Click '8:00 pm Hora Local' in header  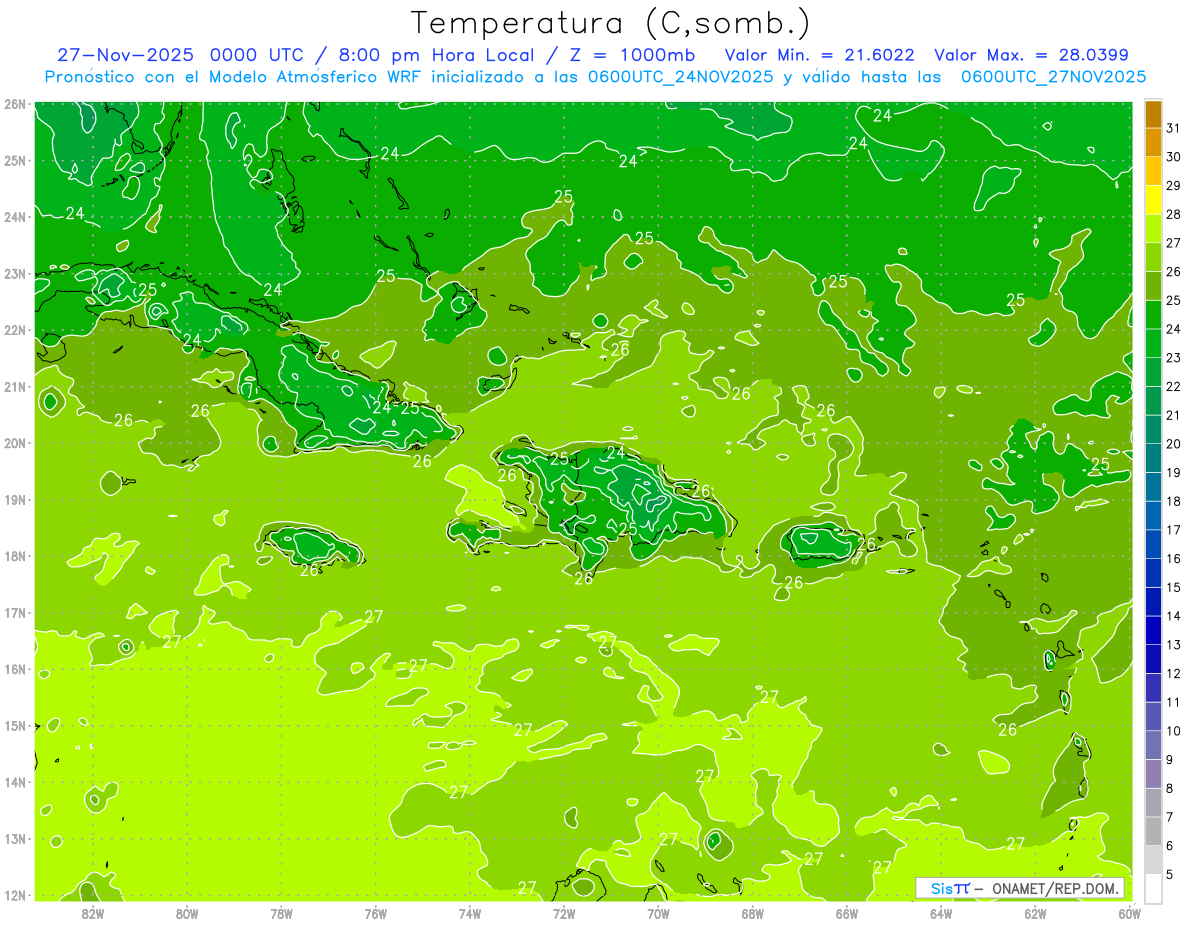(436, 55)
